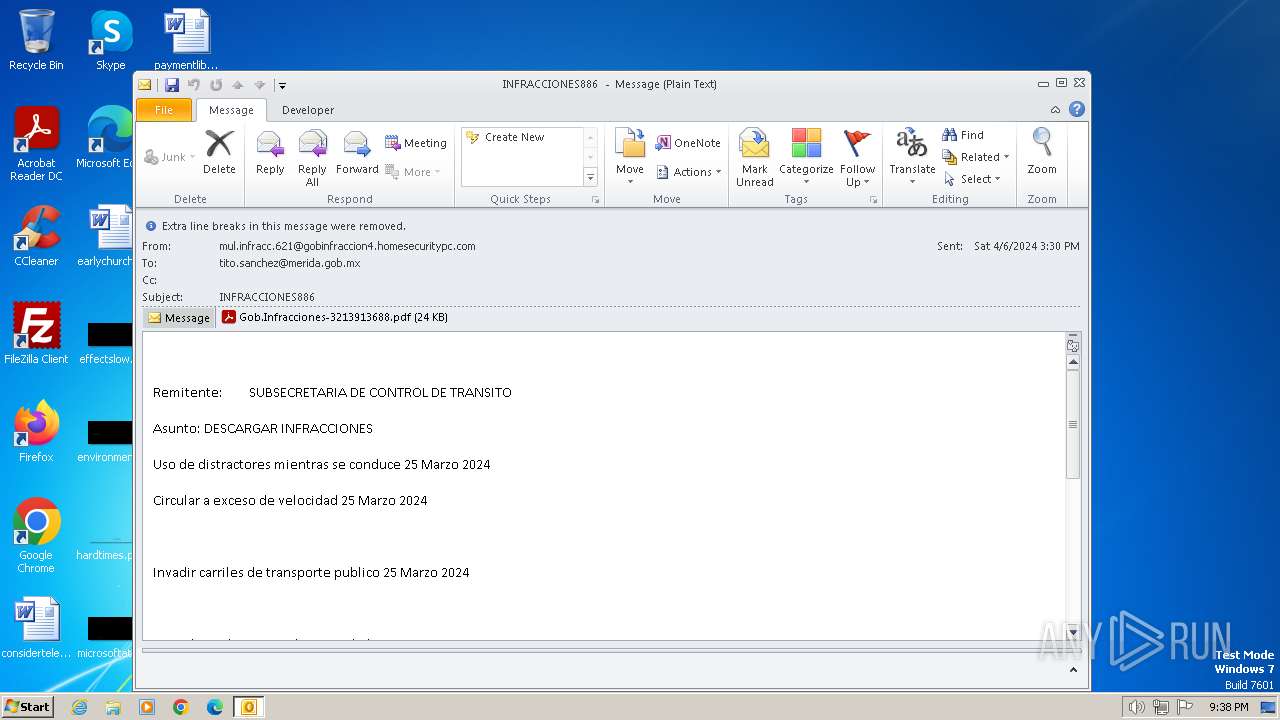Mark message as Unread
1280x720 pixels.
pos(755,157)
